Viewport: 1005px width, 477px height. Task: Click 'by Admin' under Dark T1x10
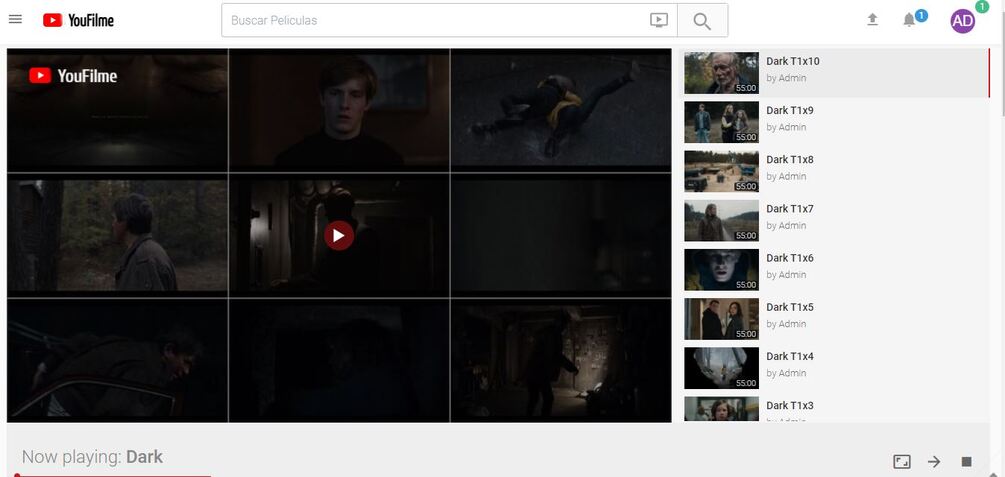786,78
